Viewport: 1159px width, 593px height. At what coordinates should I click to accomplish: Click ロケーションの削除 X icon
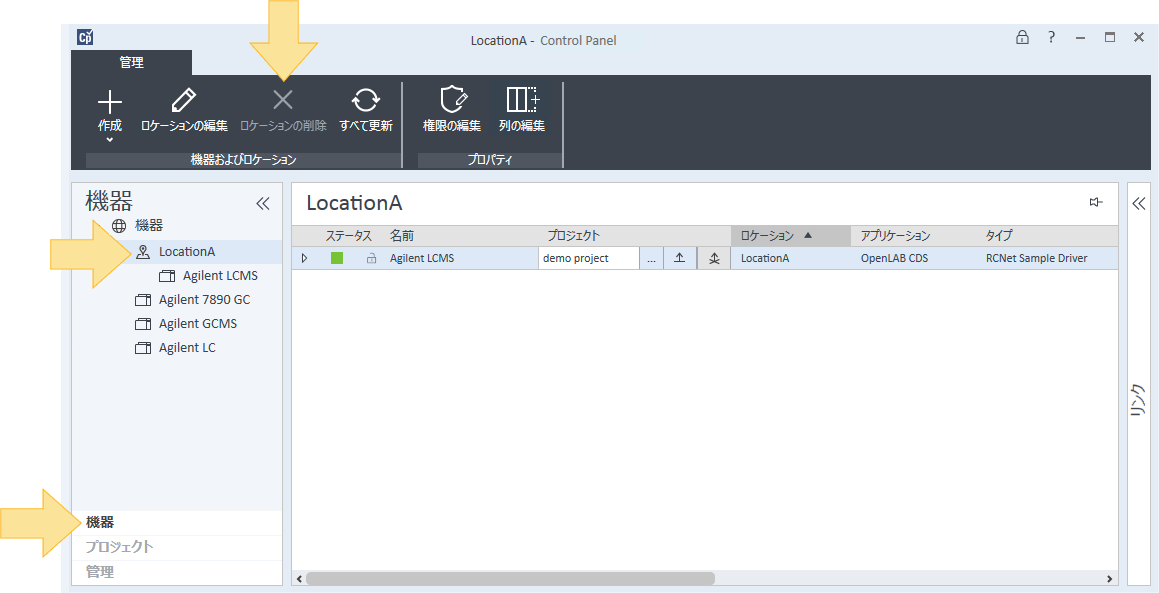pos(283,100)
